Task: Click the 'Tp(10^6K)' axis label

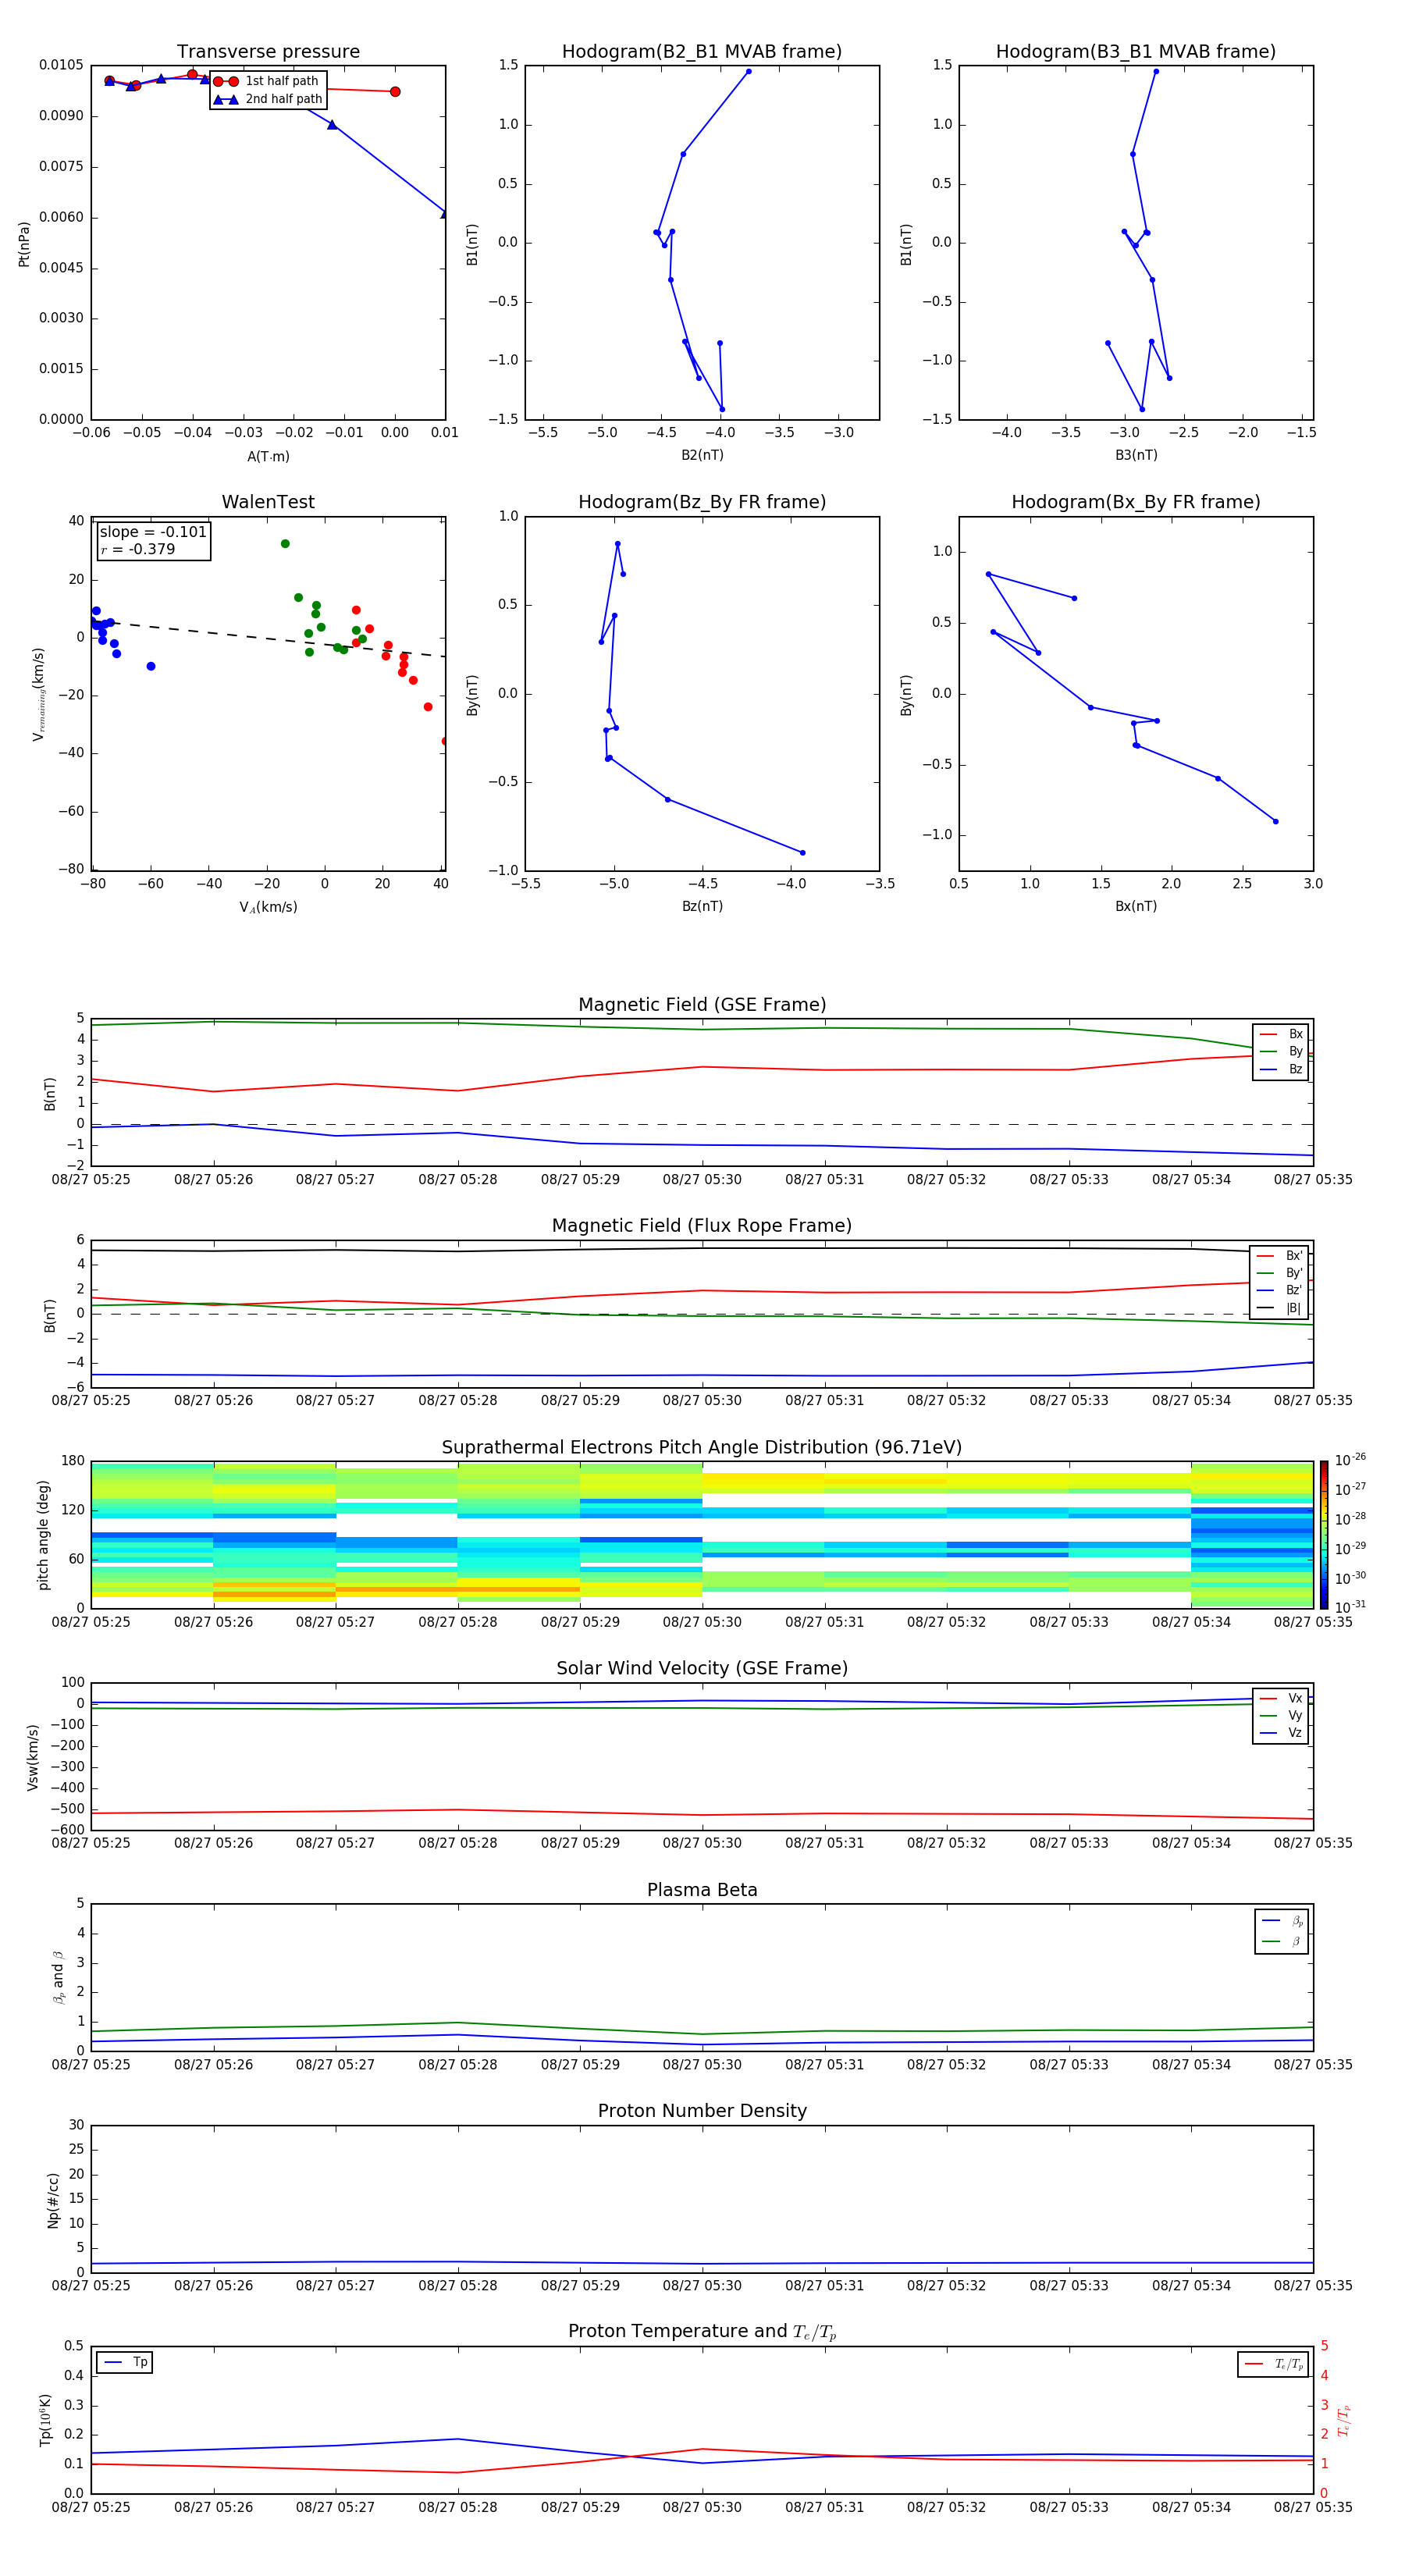Action: pos(45,2420)
